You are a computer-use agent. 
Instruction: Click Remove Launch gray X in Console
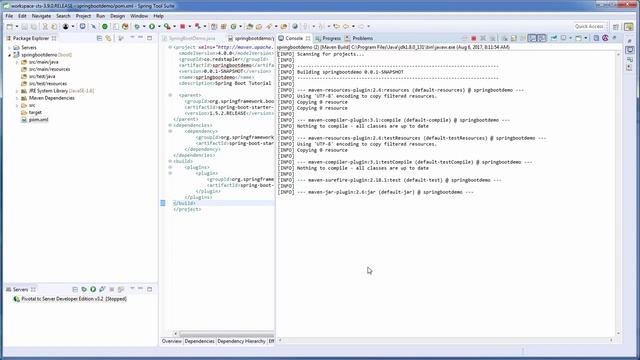point(483,38)
